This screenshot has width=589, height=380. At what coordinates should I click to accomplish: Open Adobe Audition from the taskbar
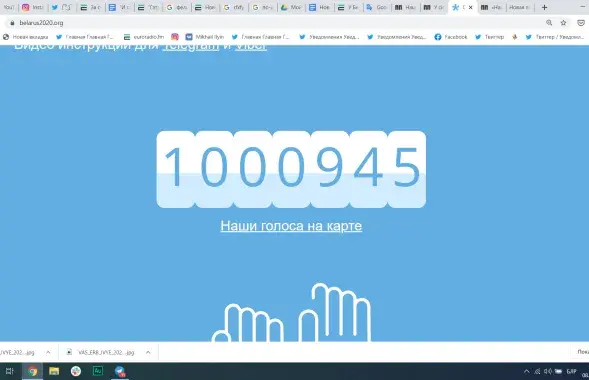click(98, 371)
